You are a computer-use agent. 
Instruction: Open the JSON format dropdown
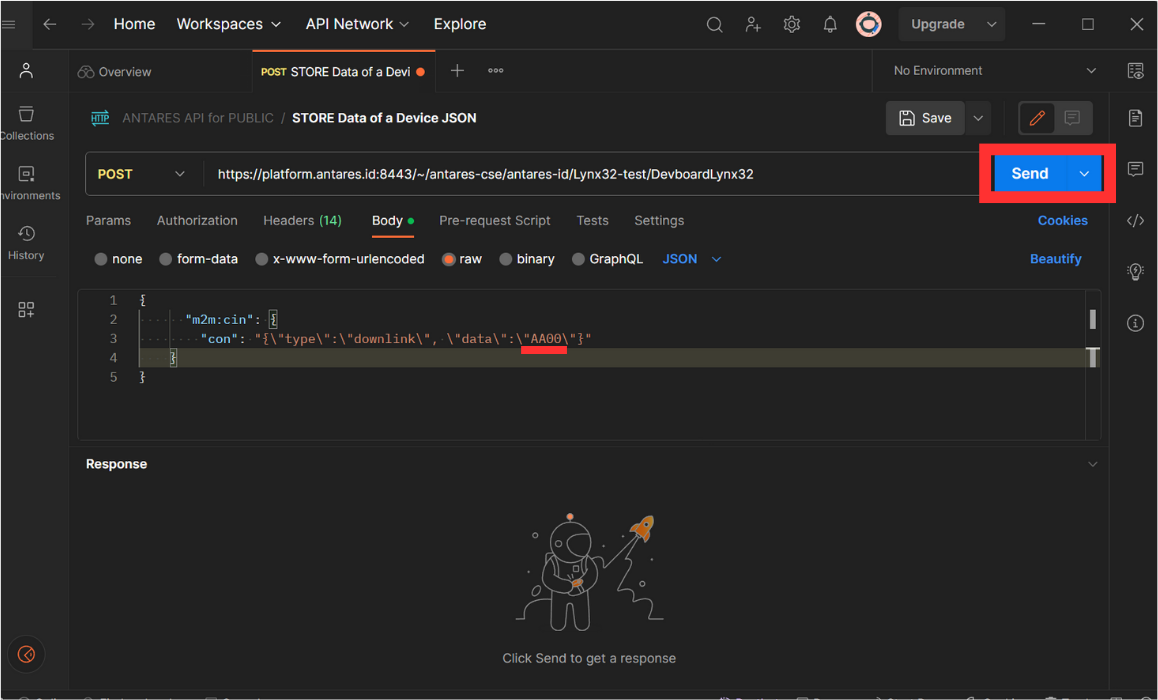[691, 259]
